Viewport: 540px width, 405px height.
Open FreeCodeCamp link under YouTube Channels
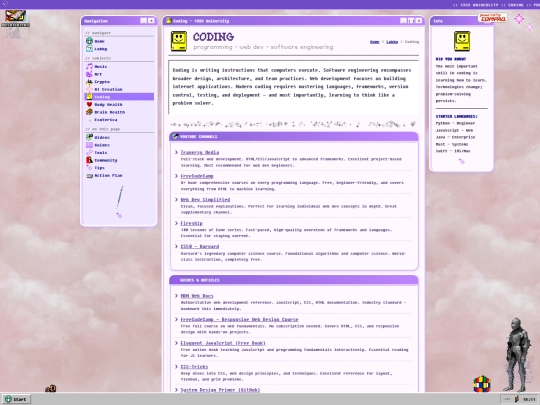click(x=197, y=176)
